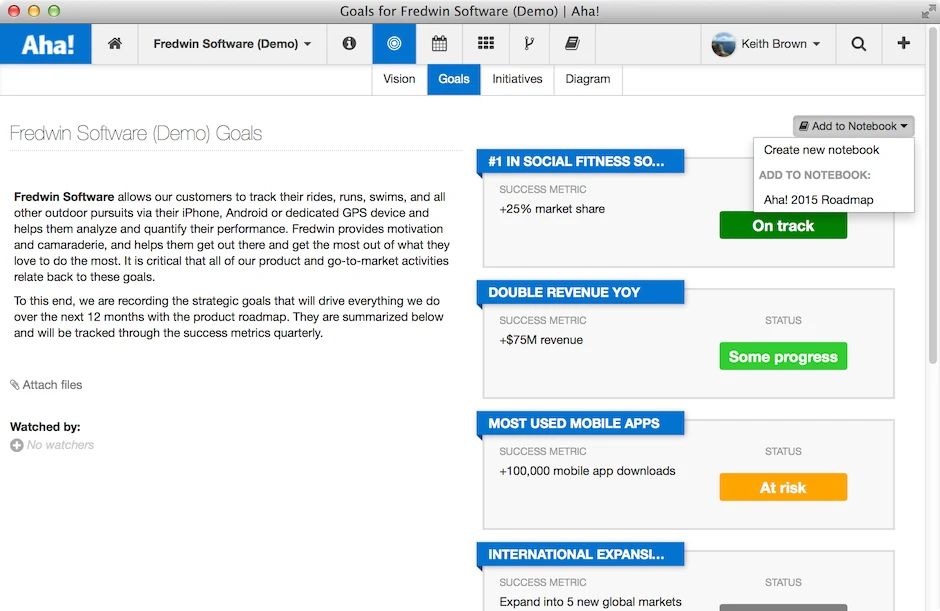The image size is (940, 611).
Task: Switch to the Diagram tab
Action: (x=588, y=79)
